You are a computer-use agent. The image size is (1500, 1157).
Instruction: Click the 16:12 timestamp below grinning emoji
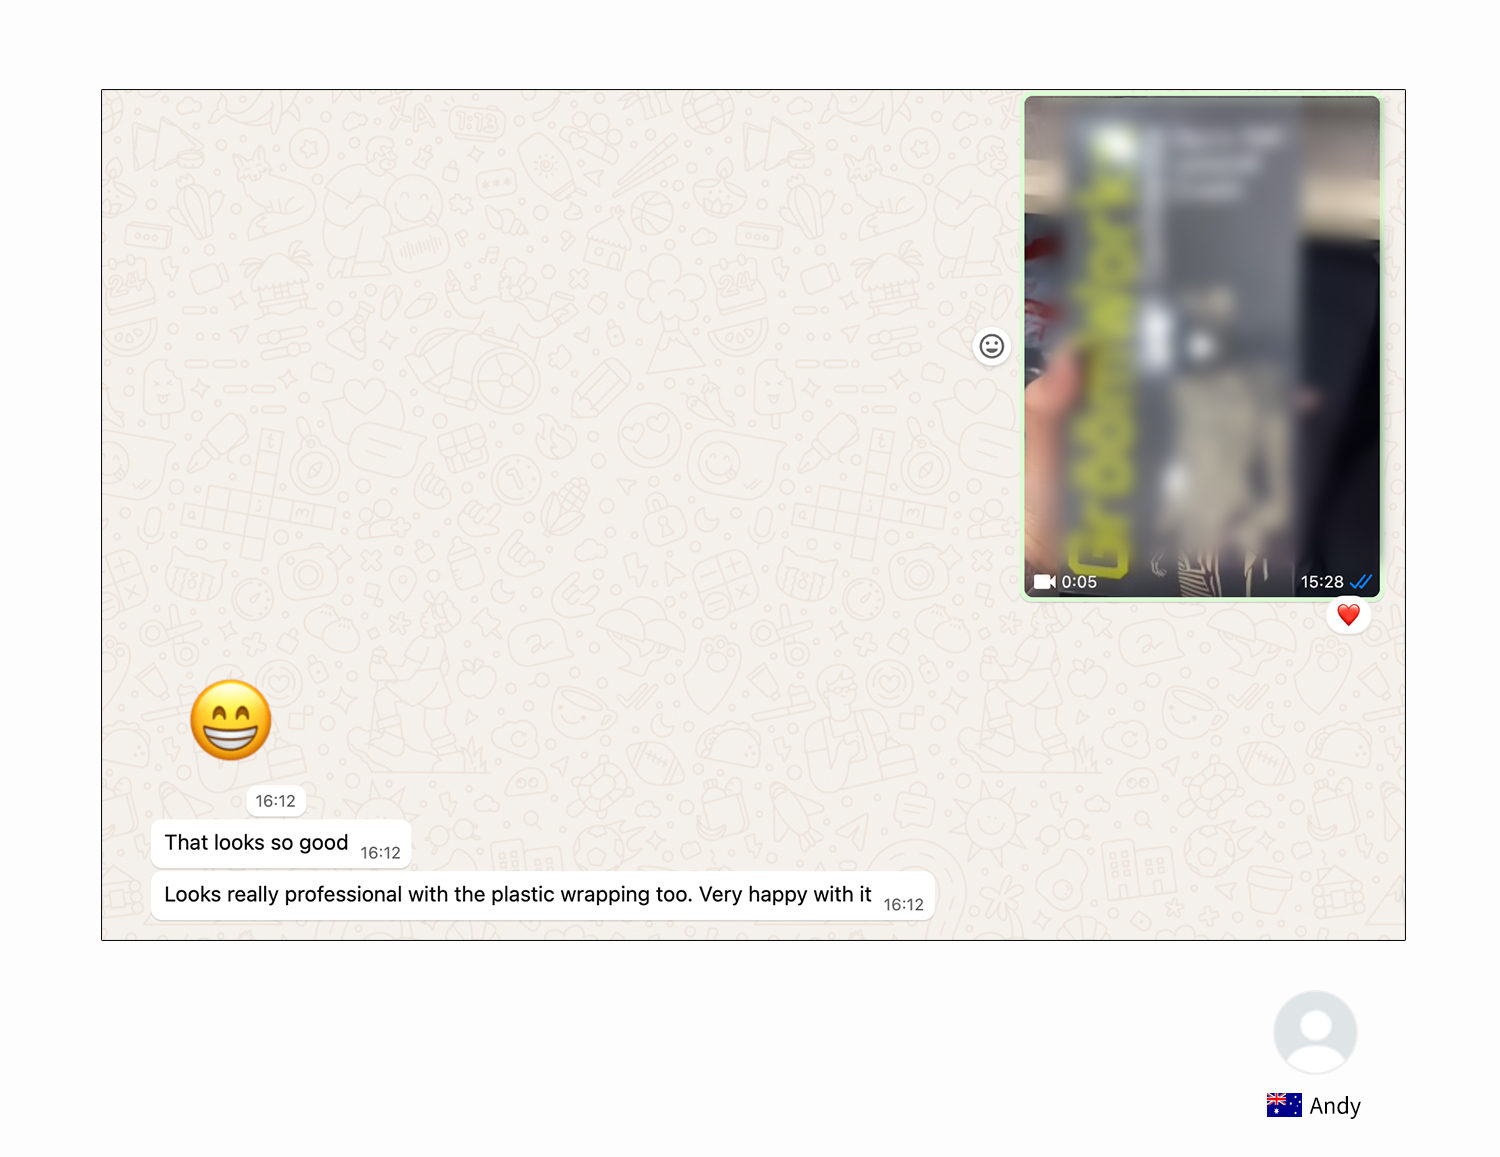pyautogui.click(x=275, y=801)
